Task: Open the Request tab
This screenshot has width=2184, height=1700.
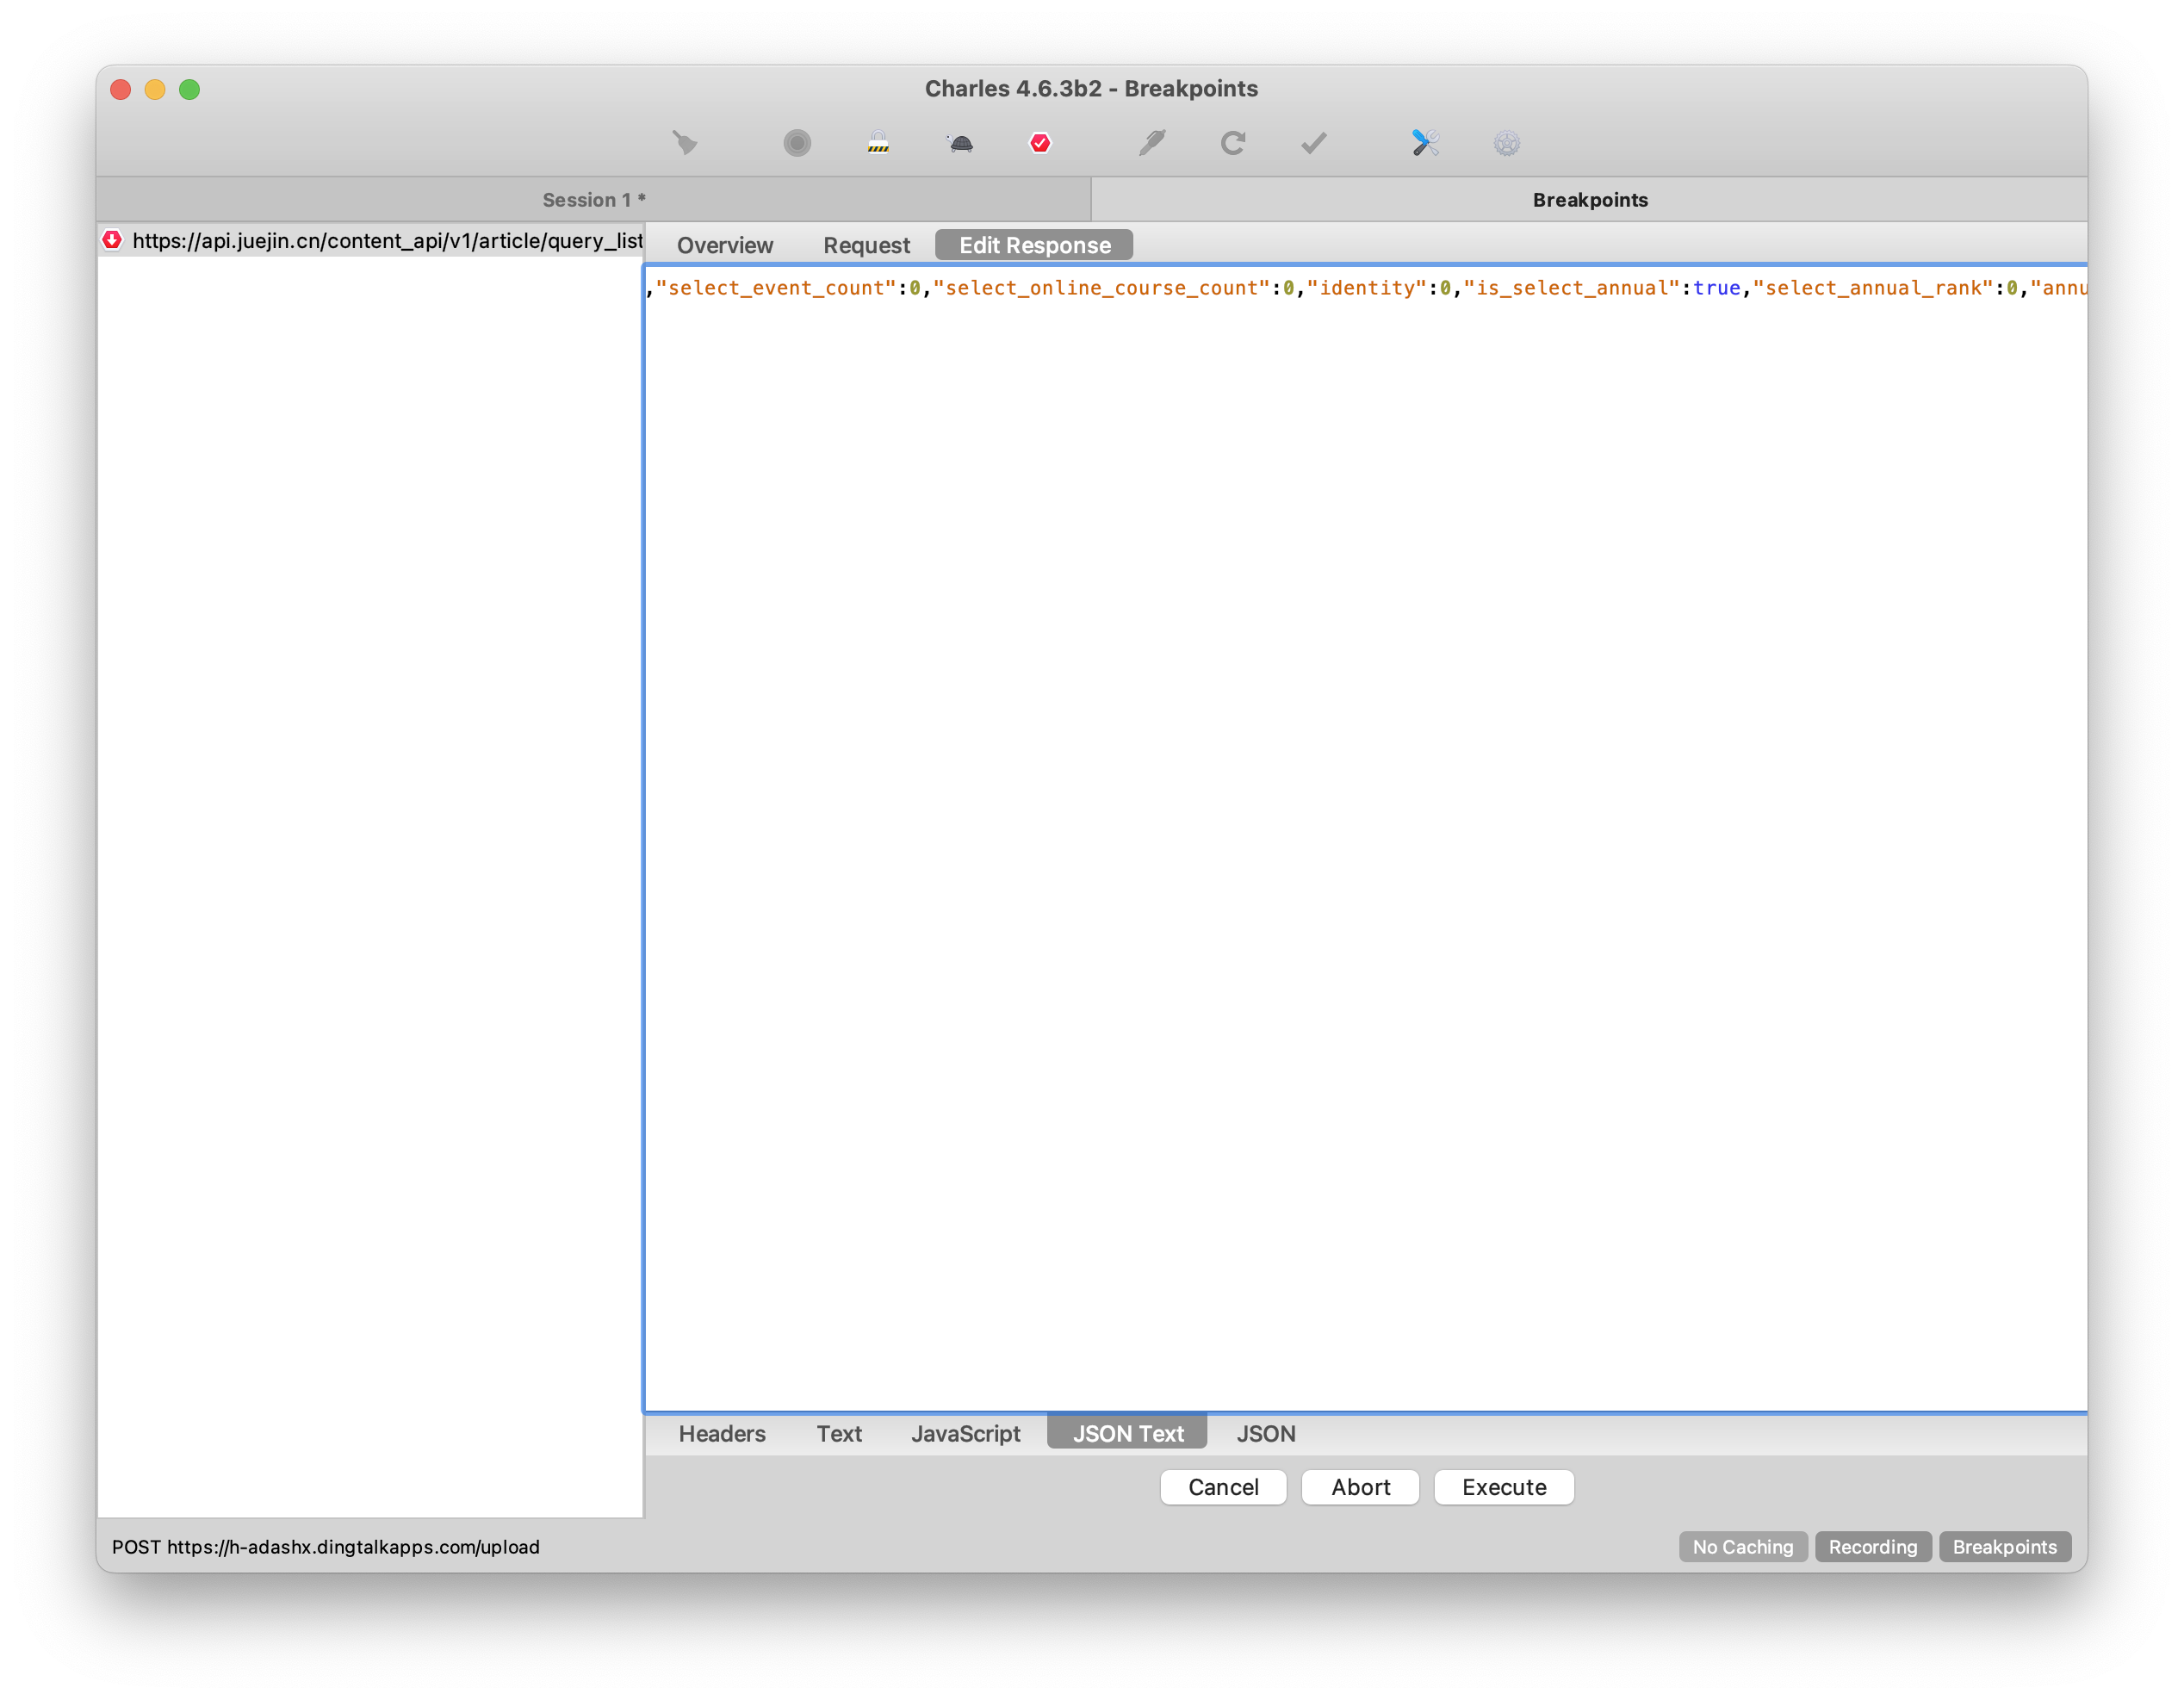Action: coord(866,245)
